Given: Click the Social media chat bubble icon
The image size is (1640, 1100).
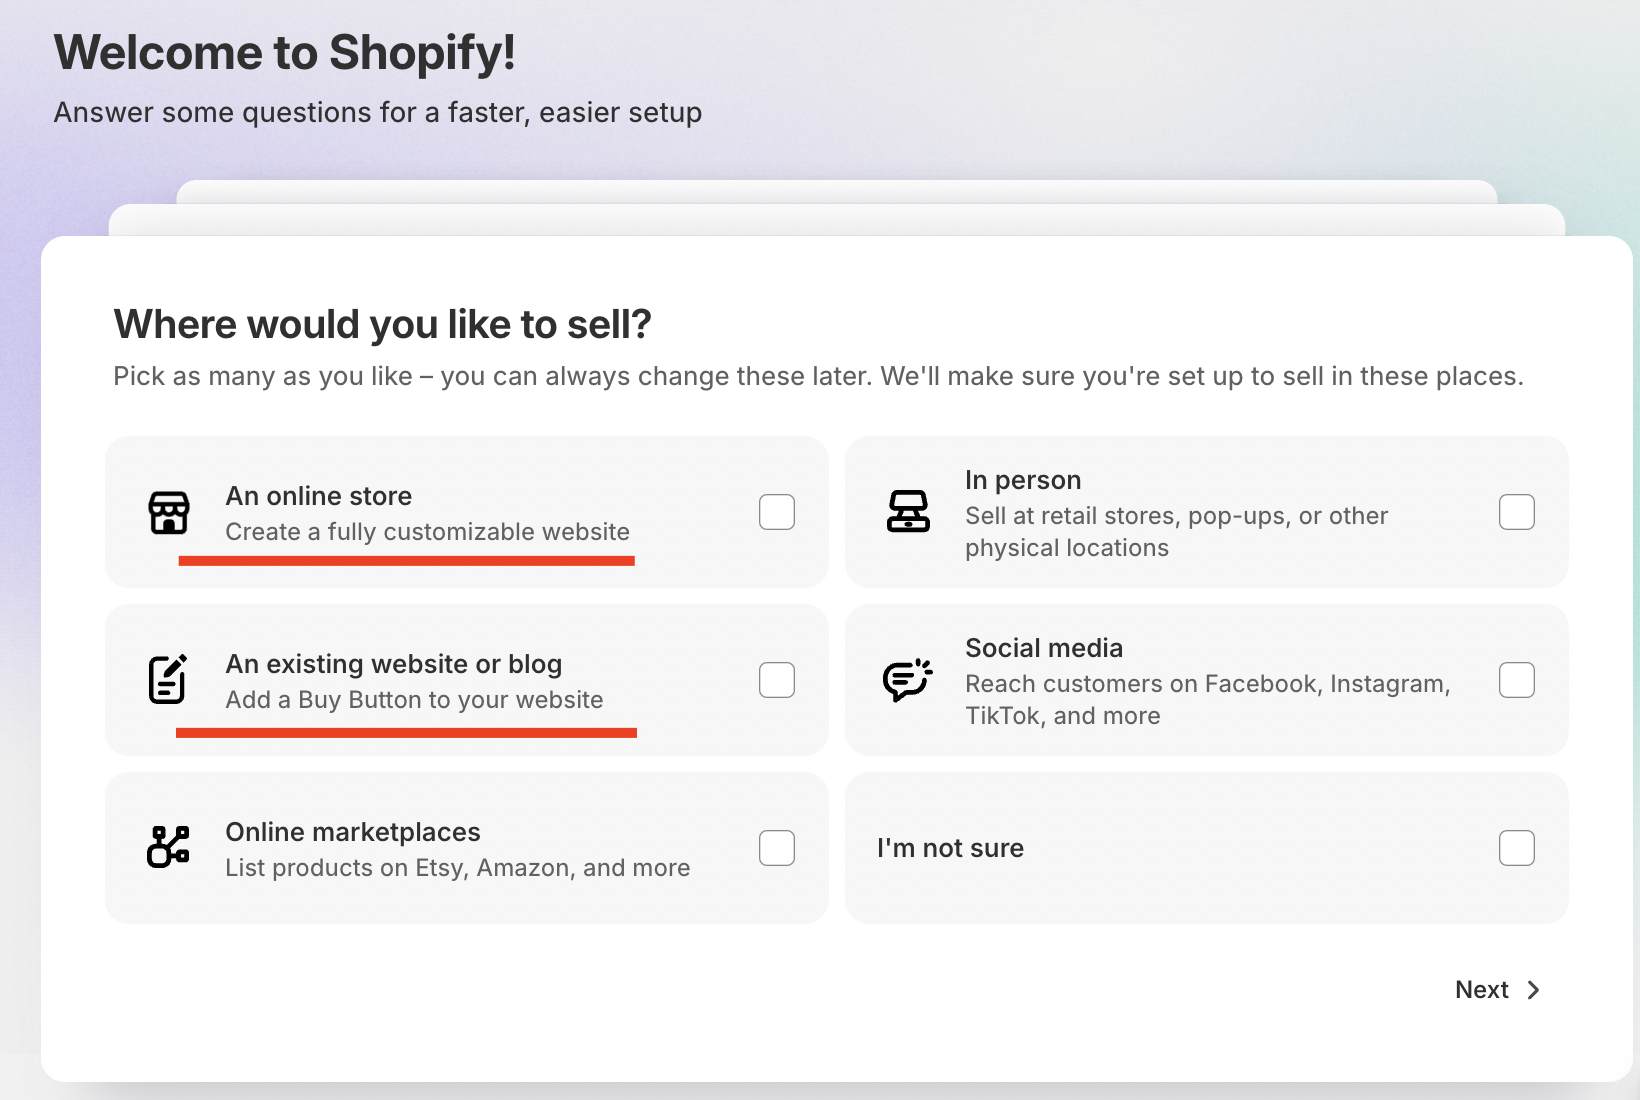Looking at the screenshot, I should tap(908, 680).
